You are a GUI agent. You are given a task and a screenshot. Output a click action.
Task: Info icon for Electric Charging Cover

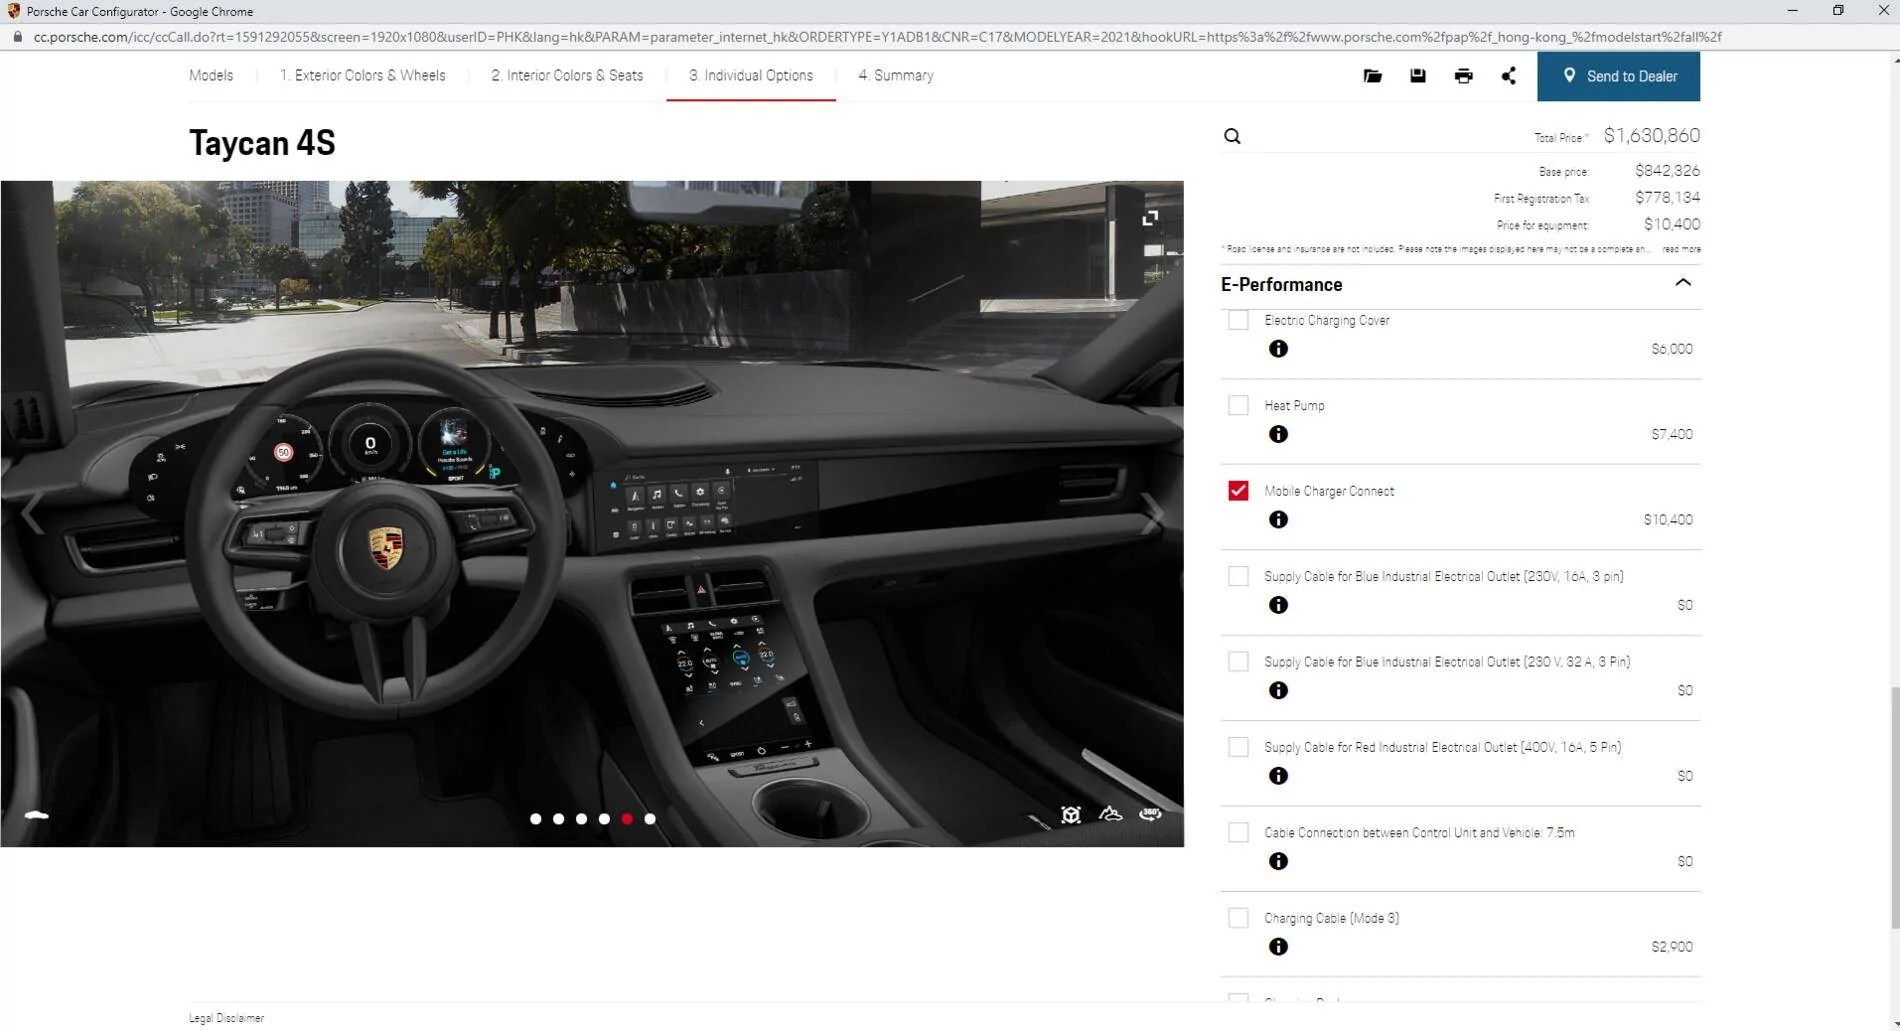click(1278, 349)
